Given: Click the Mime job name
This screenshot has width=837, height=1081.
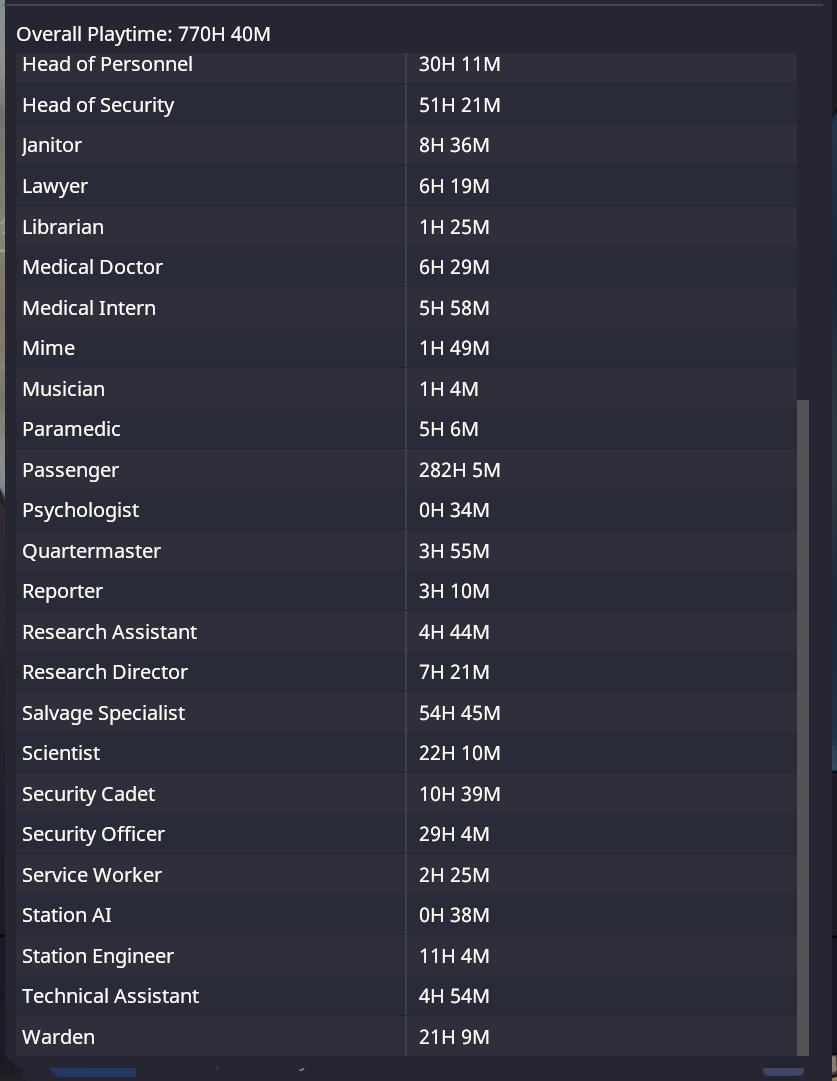Looking at the screenshot, I should 49,348.
